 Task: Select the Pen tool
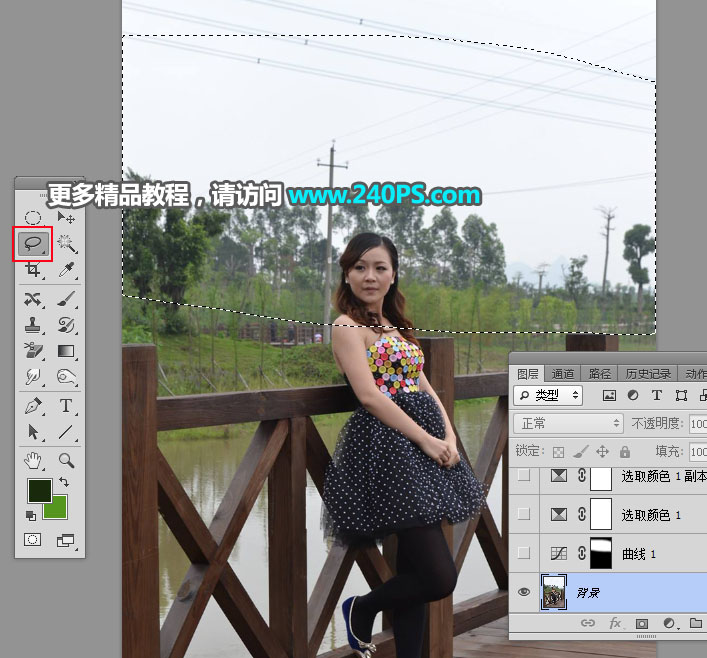pos(33,406)
